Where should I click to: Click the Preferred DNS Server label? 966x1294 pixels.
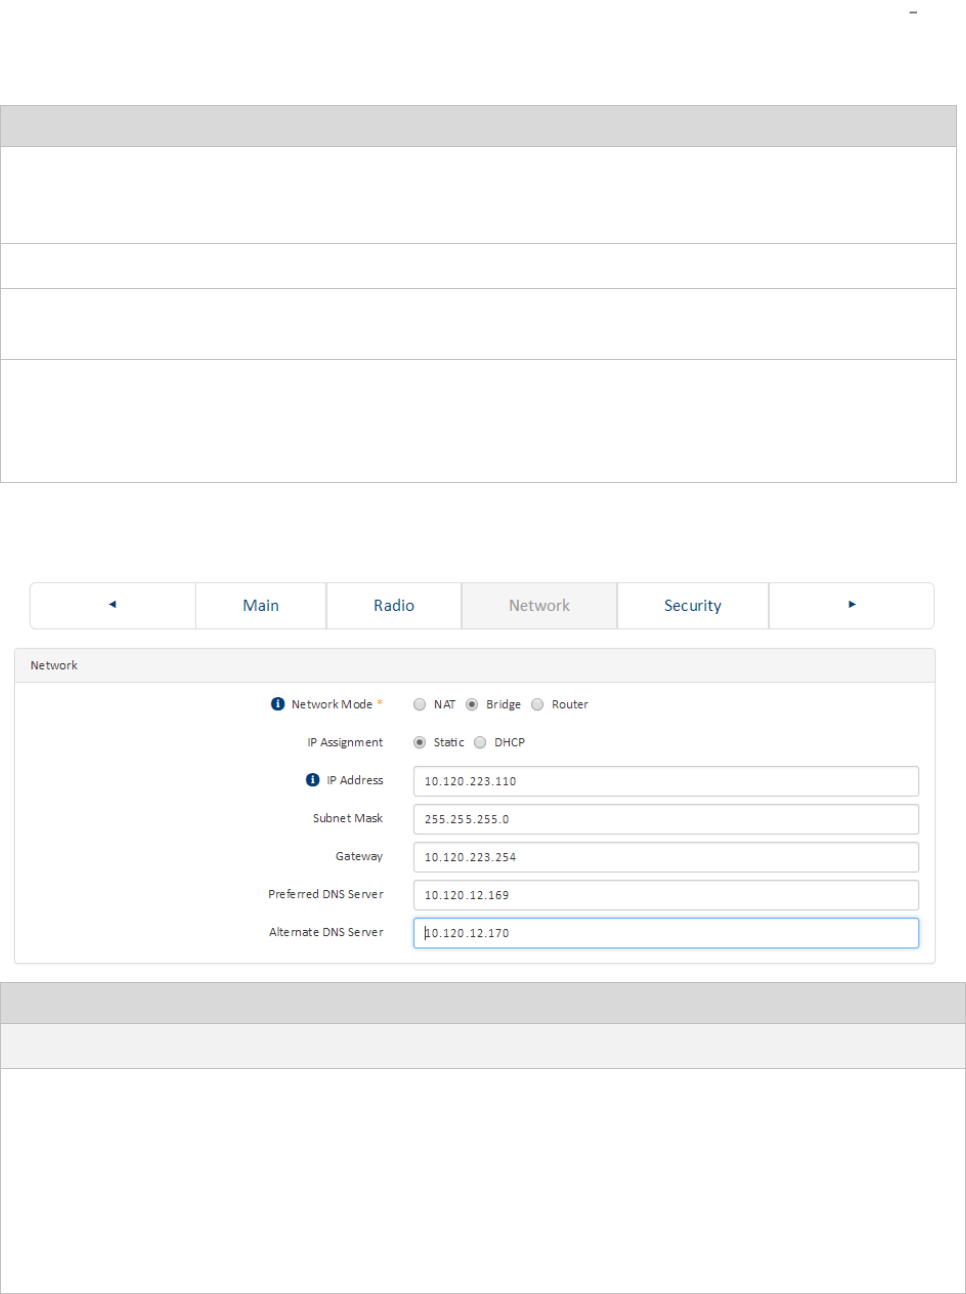coord(326,895)
